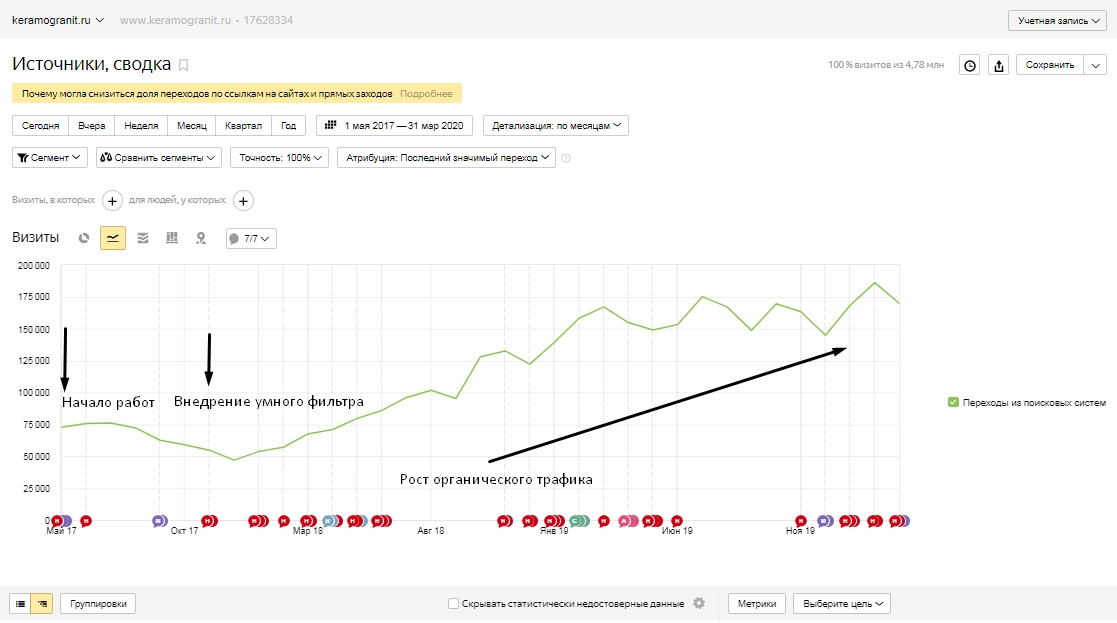Image resolution: width=1117 pixels, height=623 pixels.
Task: Switch to map view icon
Action: [201, 238]
